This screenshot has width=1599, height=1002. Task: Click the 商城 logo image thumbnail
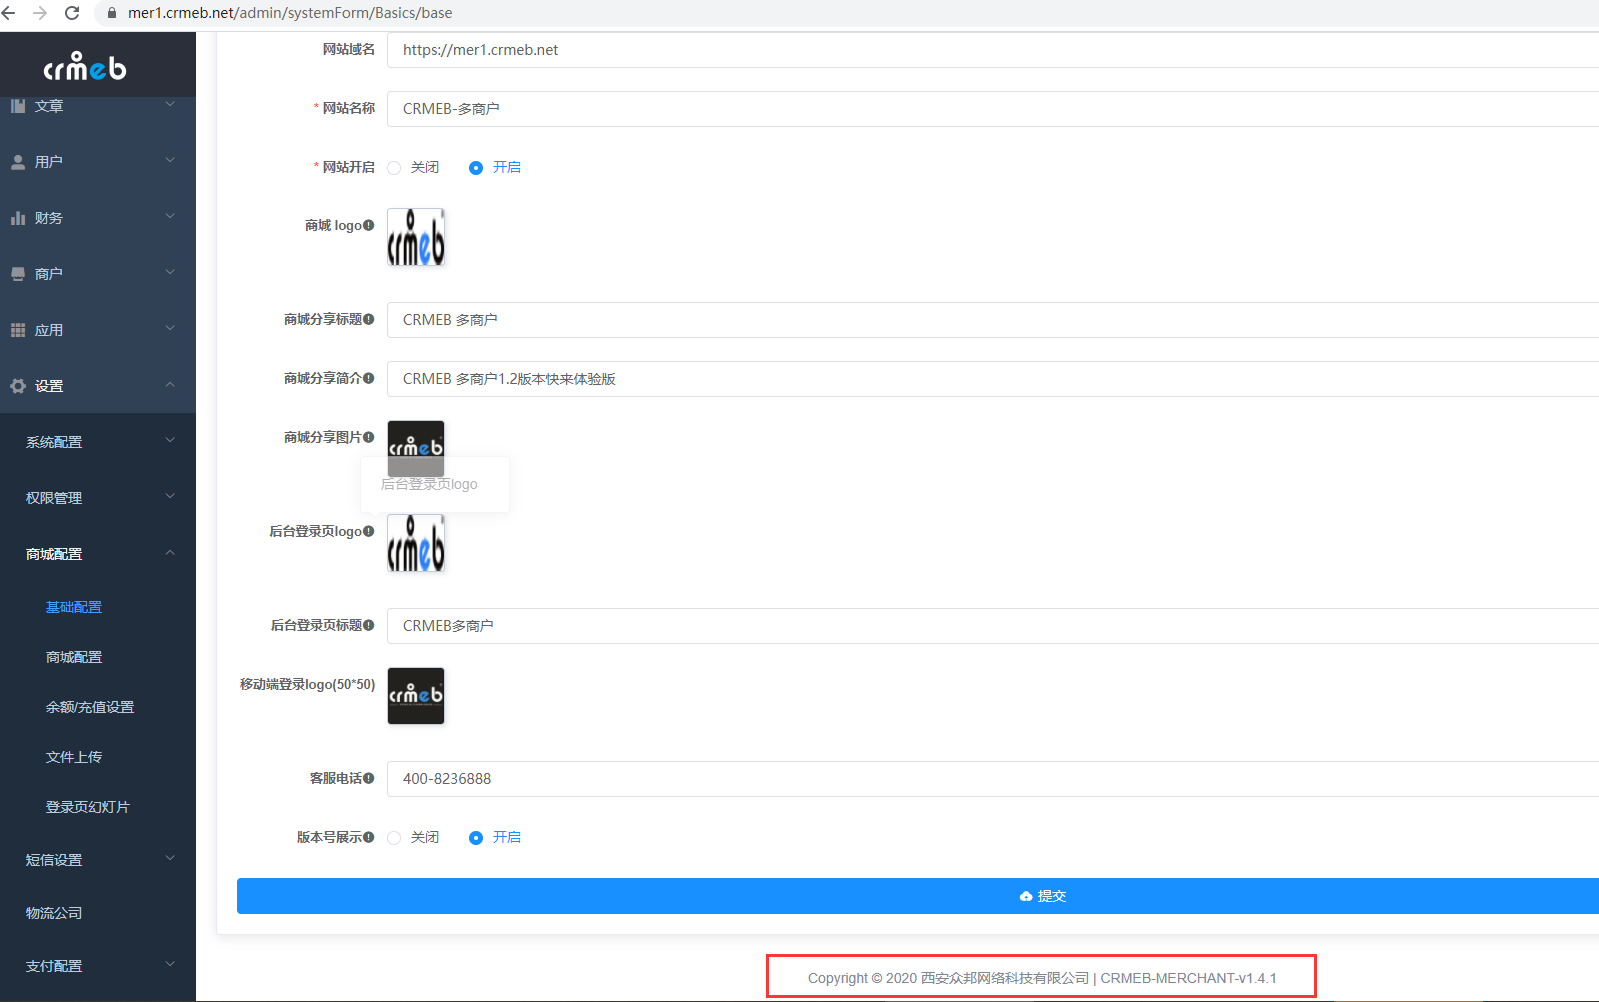click(416, 237)
